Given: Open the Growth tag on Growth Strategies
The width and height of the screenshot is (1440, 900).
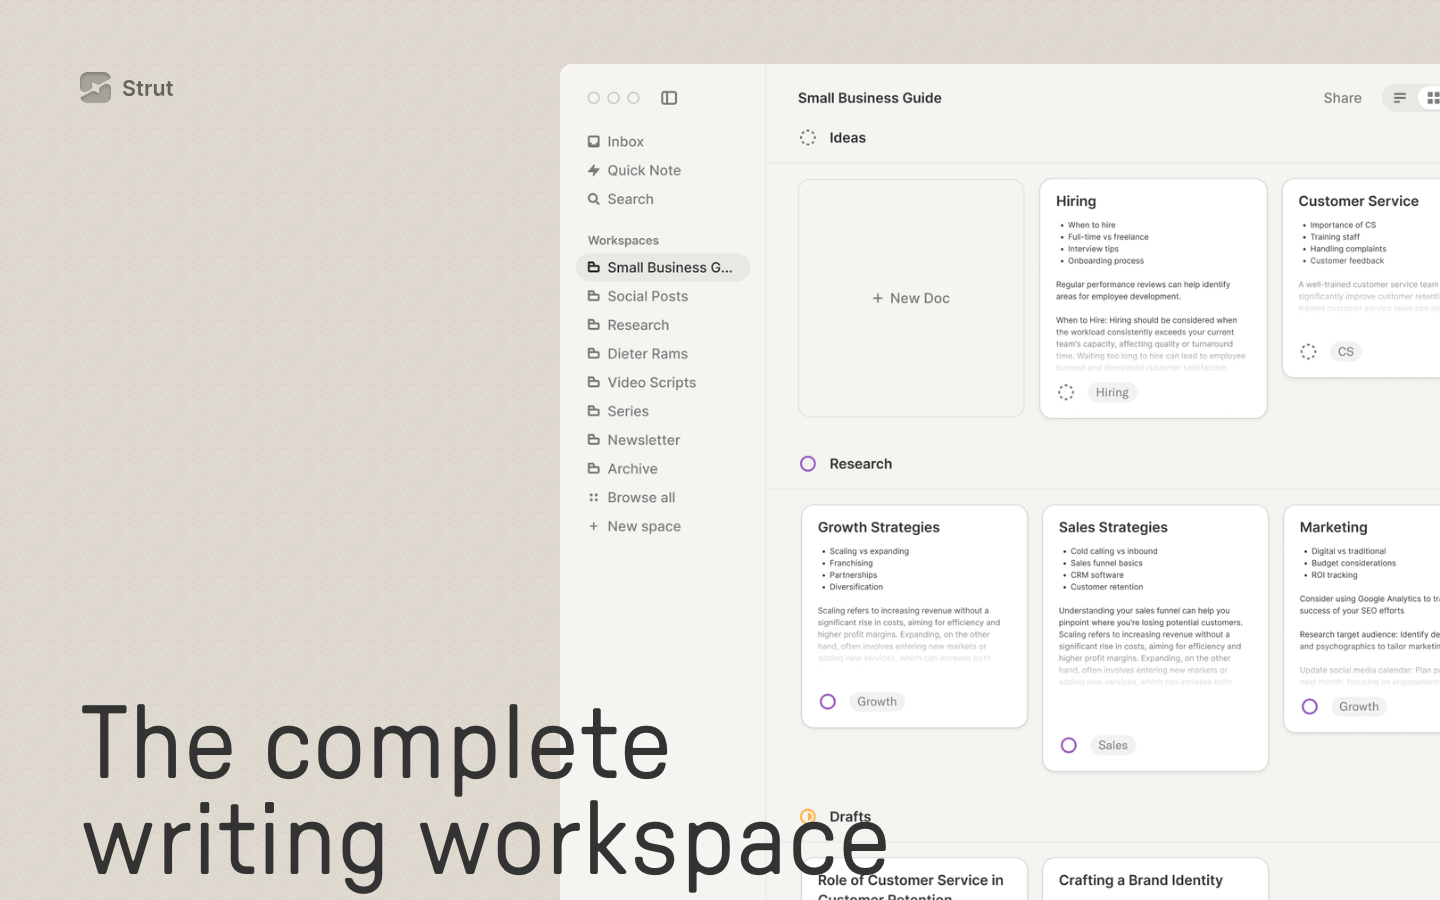Looking at the screenshot, I should point(876,702).
